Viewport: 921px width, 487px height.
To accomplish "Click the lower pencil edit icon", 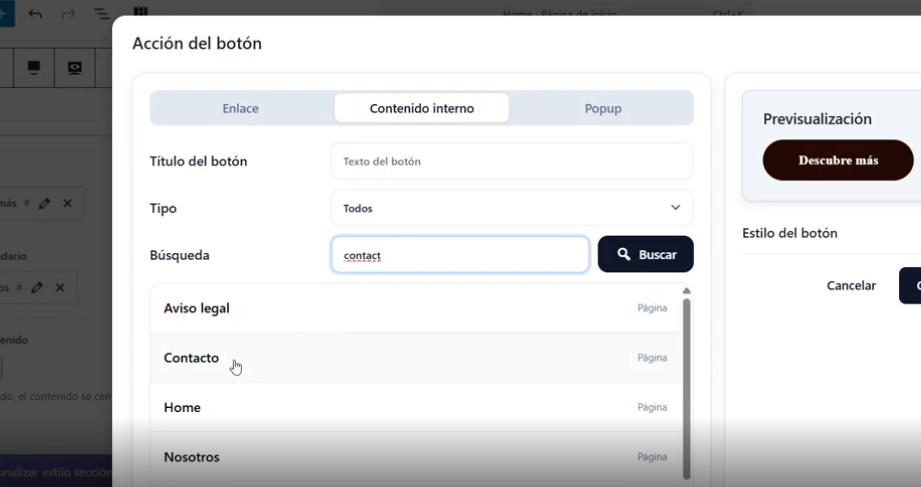I will point(37,287).
